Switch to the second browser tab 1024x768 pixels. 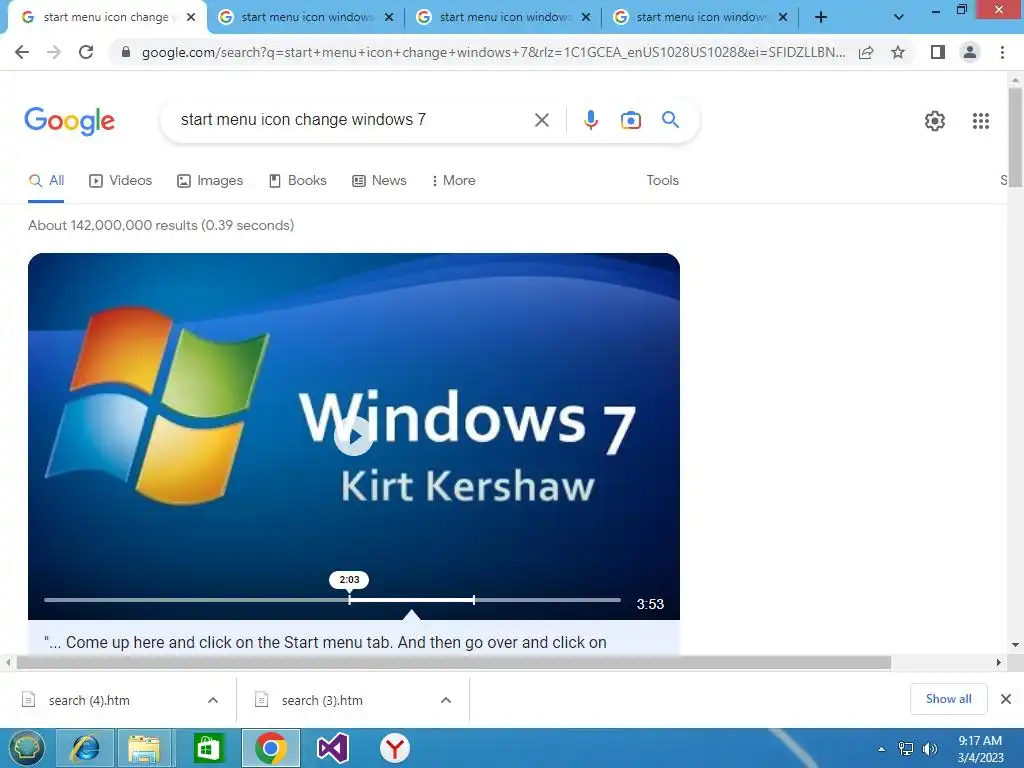click(x=306, y=17)
